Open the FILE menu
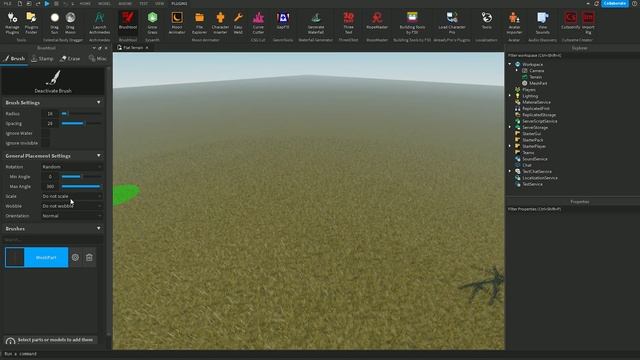640x360 pixels. 7,4
